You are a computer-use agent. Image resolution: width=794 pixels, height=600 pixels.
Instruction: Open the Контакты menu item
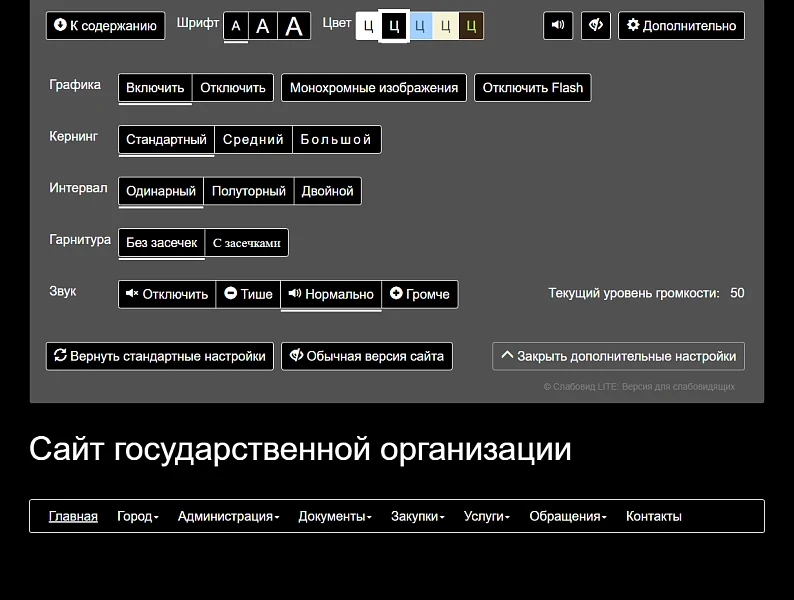[x=654, y=516]
